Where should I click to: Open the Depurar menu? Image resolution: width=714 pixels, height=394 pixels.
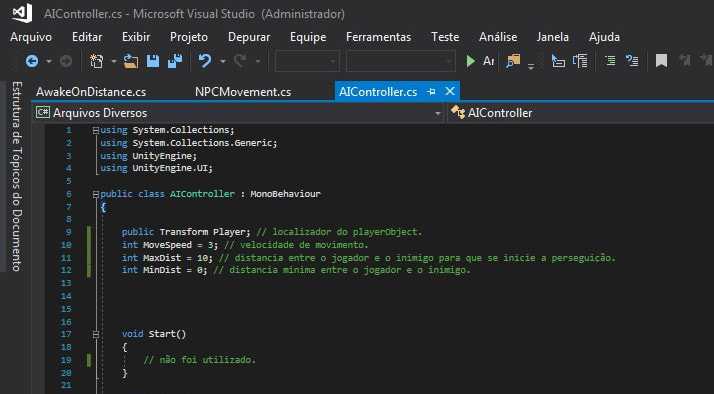pos(249,37)
